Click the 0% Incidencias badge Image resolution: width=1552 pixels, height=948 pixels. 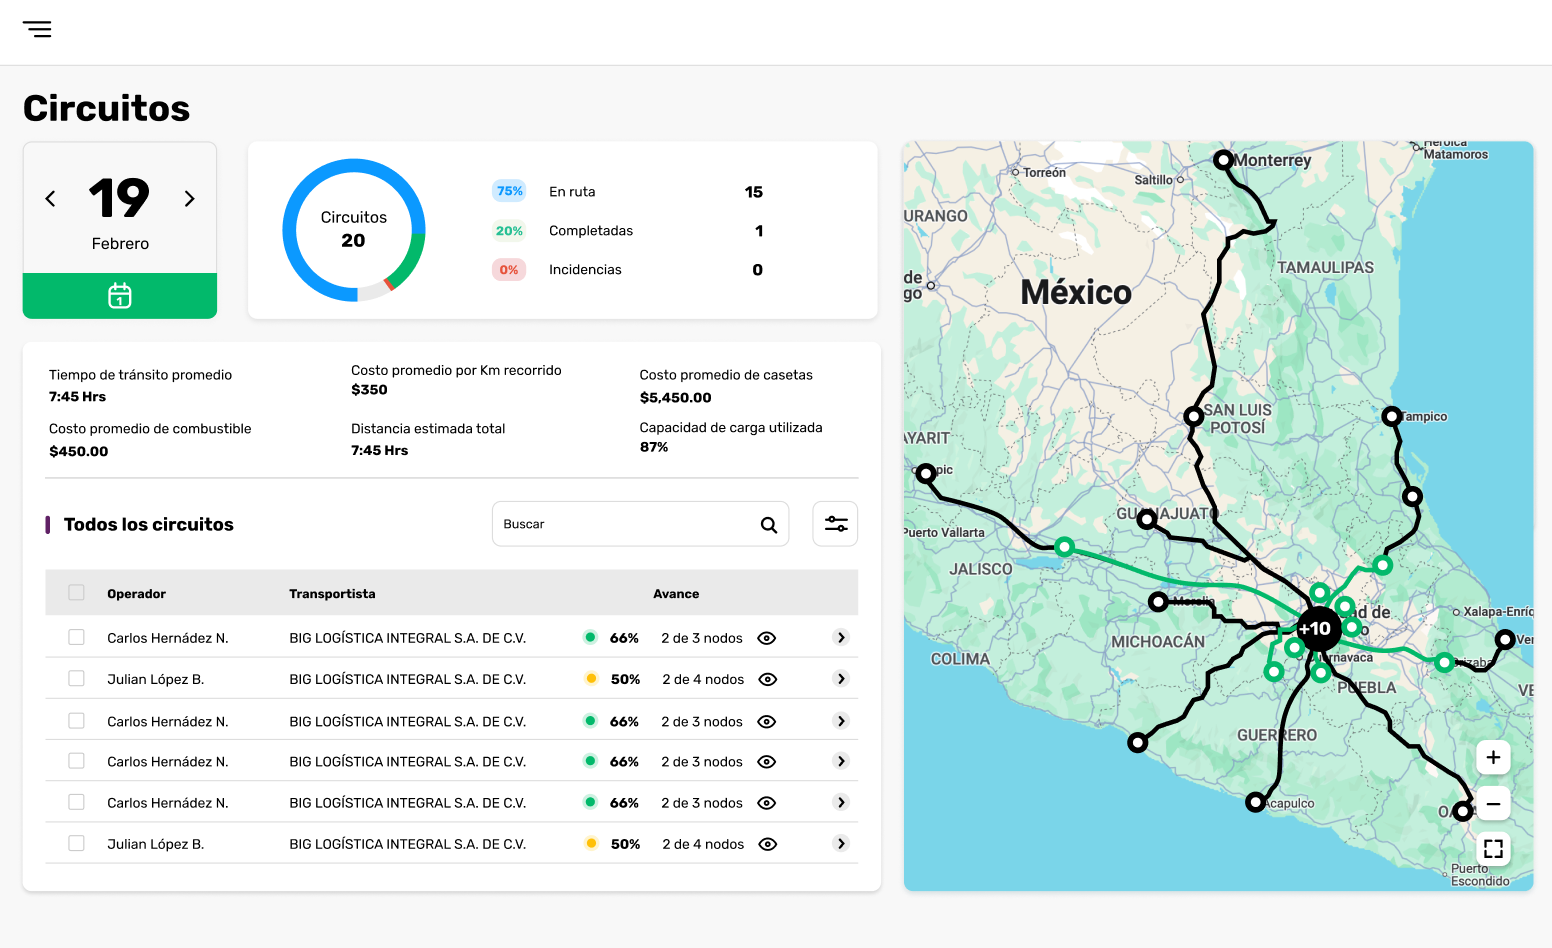tap(509, 270)
